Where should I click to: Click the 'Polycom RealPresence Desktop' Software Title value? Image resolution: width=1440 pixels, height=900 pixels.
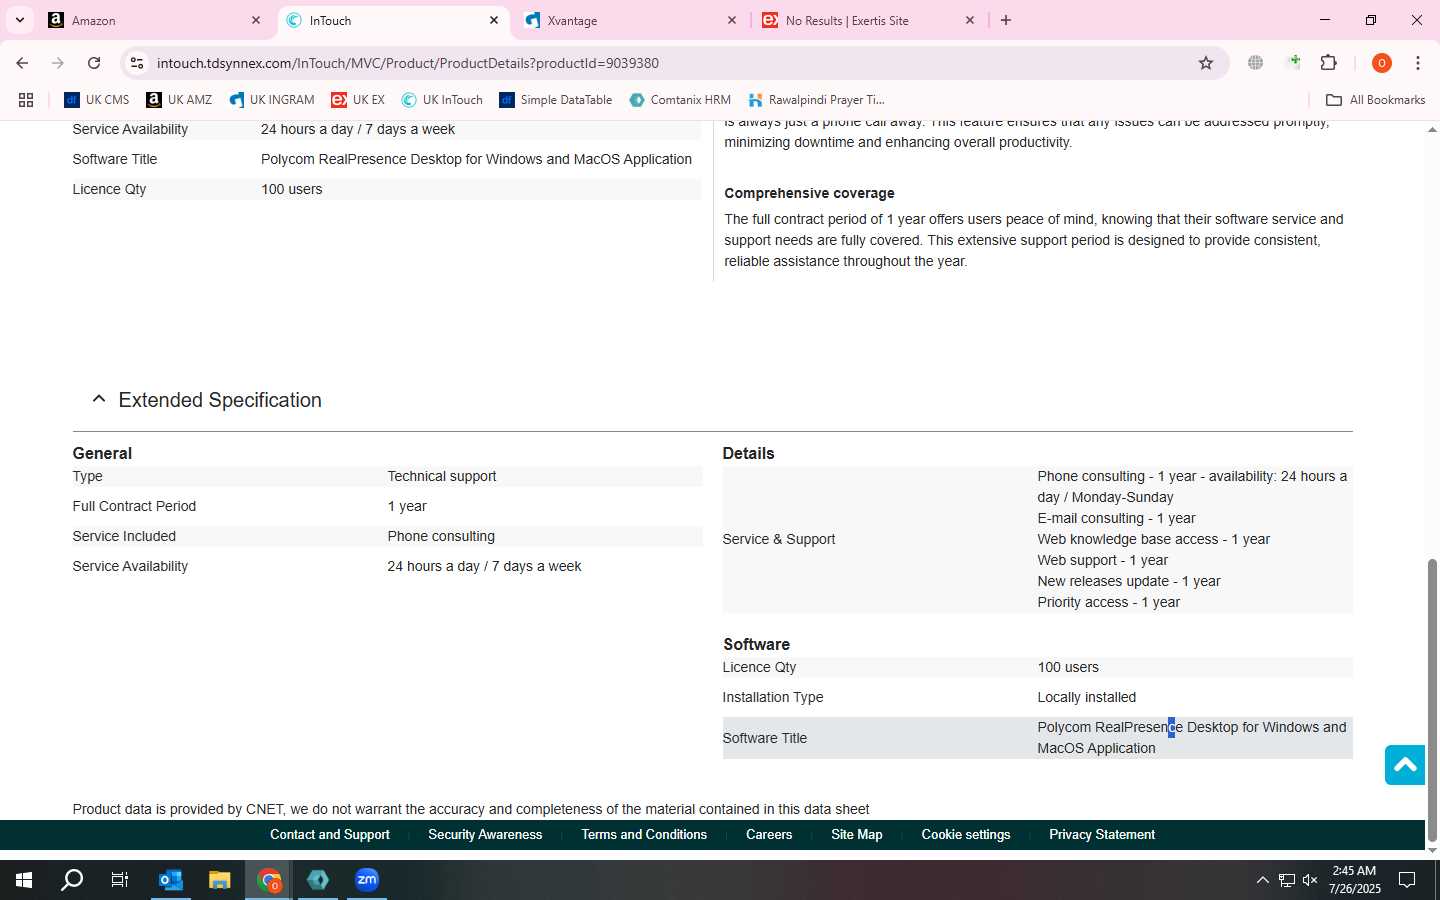point(1192,738)
